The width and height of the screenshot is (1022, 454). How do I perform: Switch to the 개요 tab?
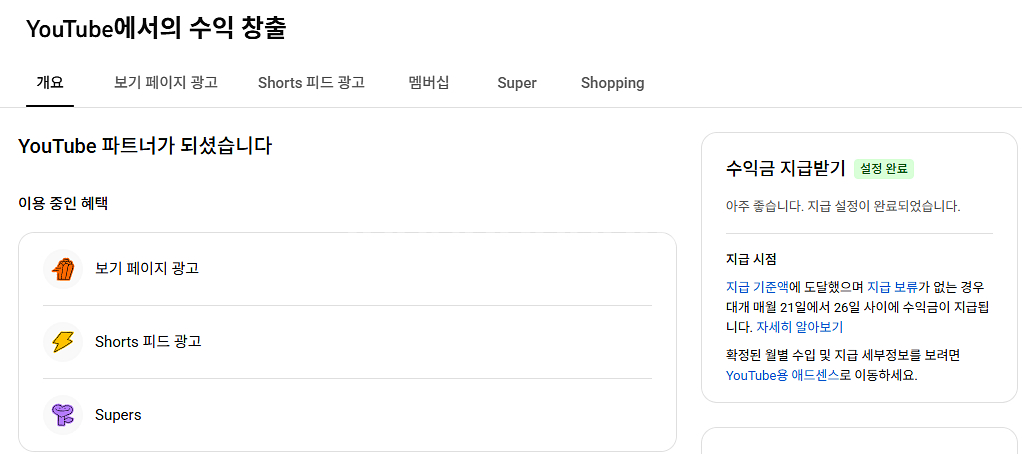tap(50, 83)
